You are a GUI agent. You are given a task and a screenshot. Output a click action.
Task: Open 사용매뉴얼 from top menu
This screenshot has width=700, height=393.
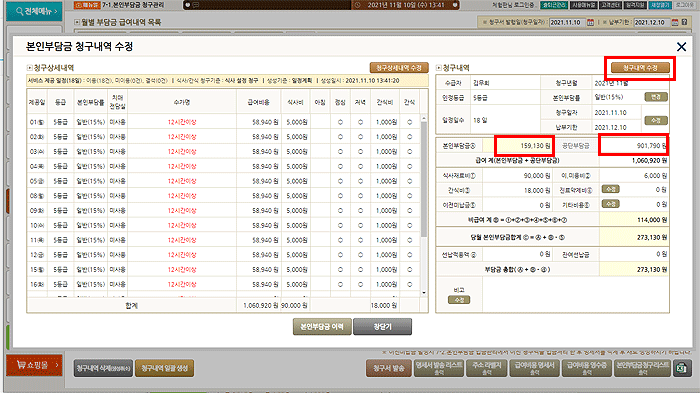[583, 5]
